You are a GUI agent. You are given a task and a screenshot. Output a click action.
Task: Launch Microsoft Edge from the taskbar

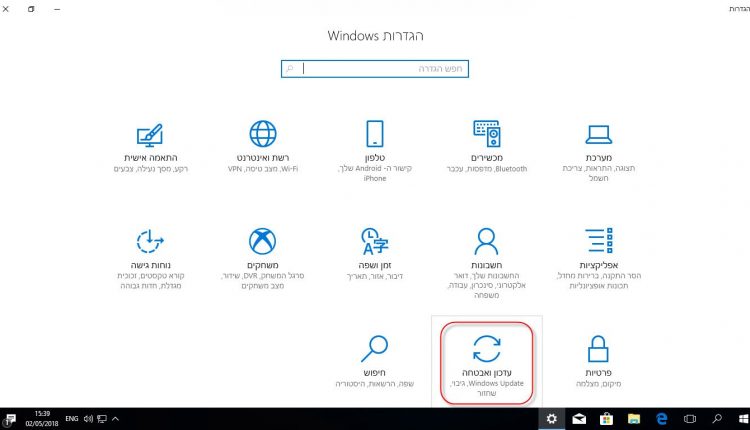(662, 419)
